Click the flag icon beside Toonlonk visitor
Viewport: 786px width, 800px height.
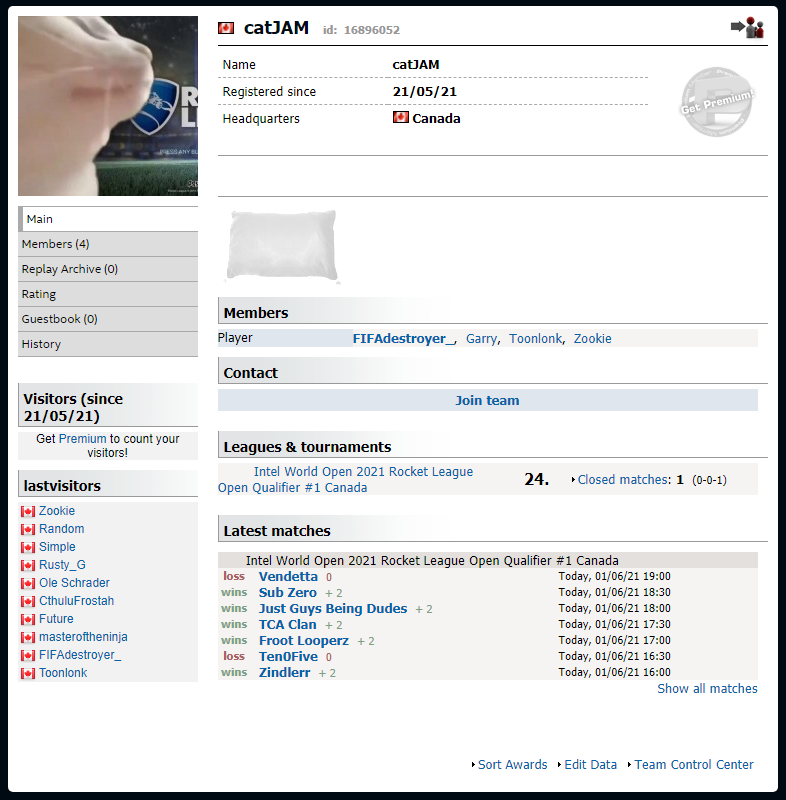[28, 673]
